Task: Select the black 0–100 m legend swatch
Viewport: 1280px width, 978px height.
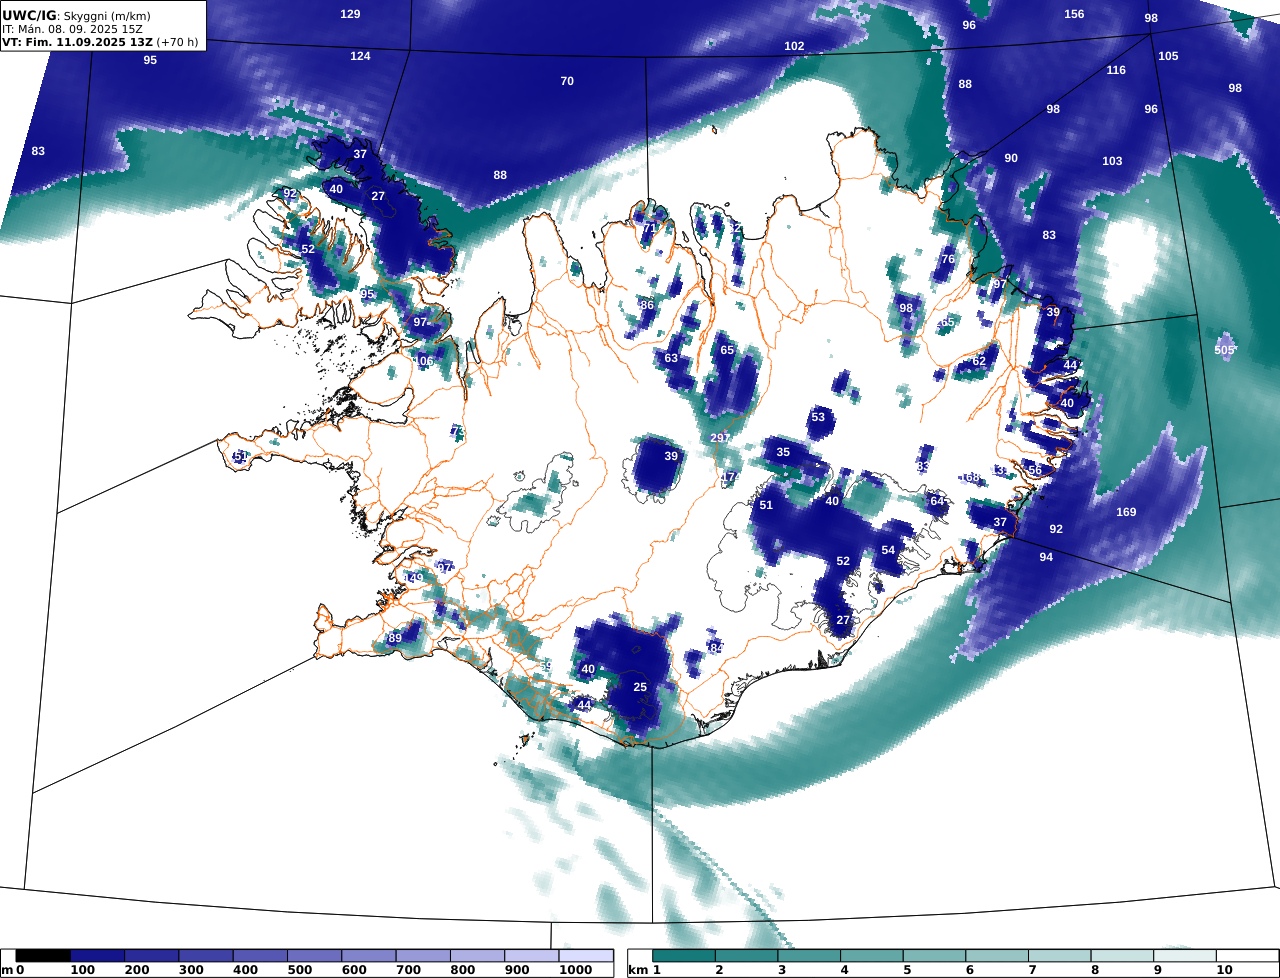Action: pos(43,956)
